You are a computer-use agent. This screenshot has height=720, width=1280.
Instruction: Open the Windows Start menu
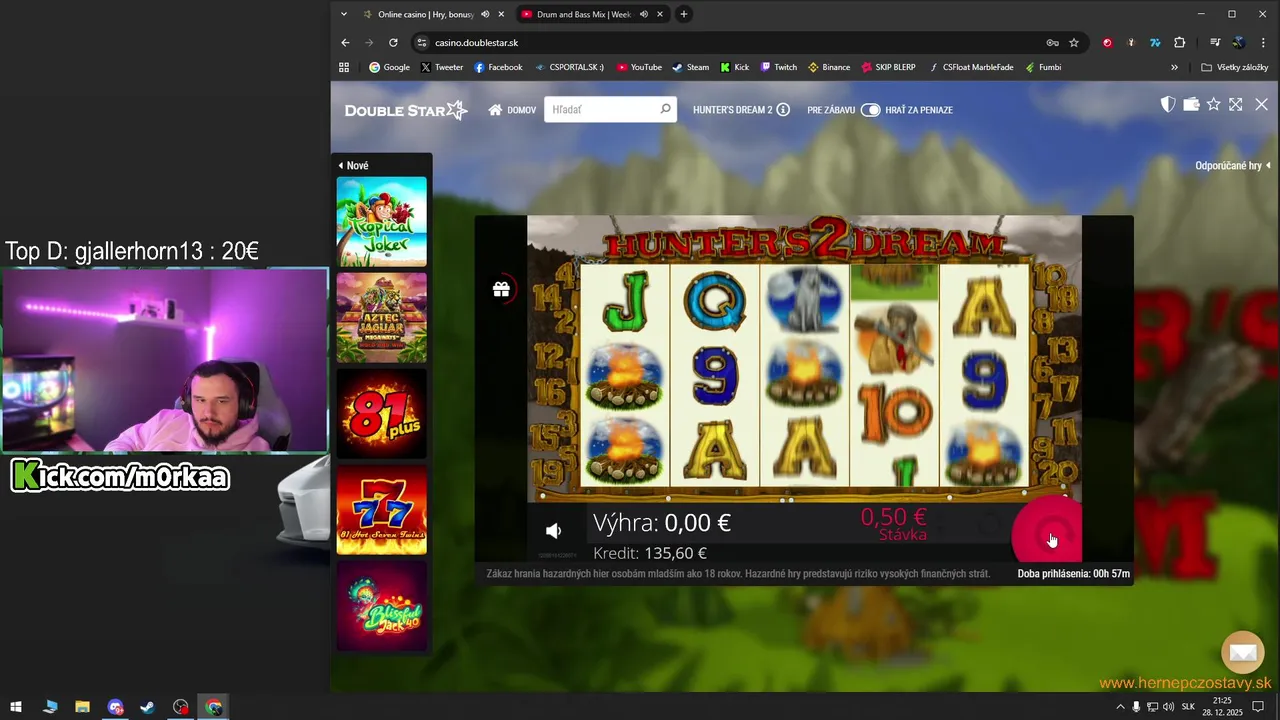[16, 707]
